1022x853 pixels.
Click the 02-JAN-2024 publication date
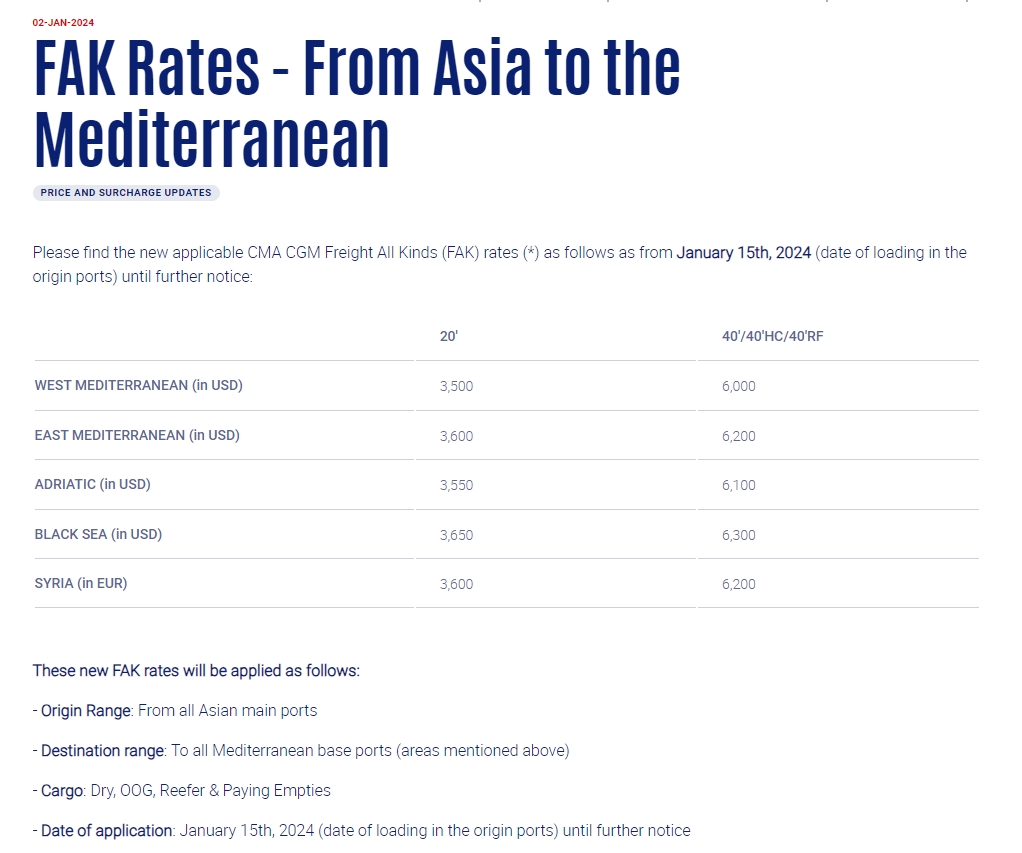click(x=63, y=22)
